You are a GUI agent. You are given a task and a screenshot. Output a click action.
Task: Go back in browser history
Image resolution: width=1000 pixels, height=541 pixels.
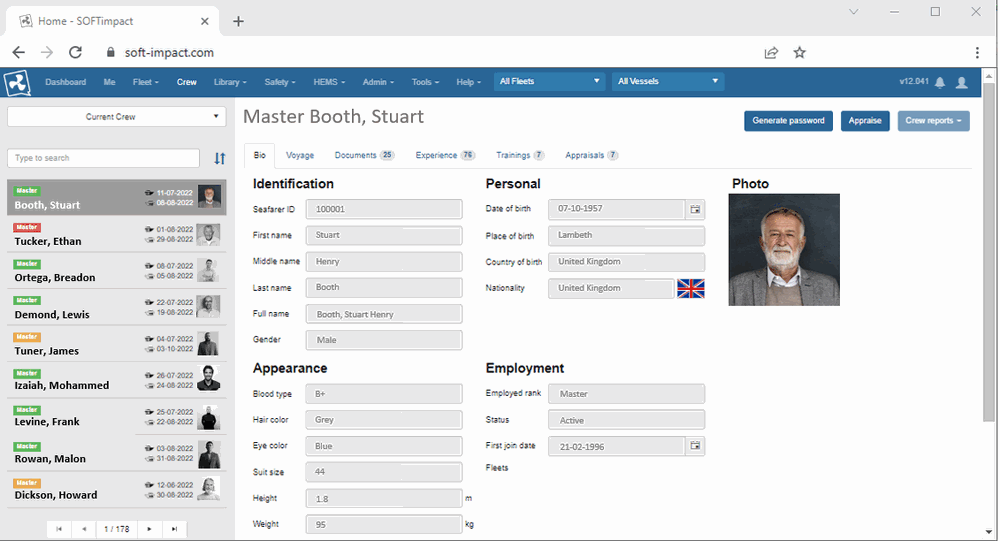18,52
